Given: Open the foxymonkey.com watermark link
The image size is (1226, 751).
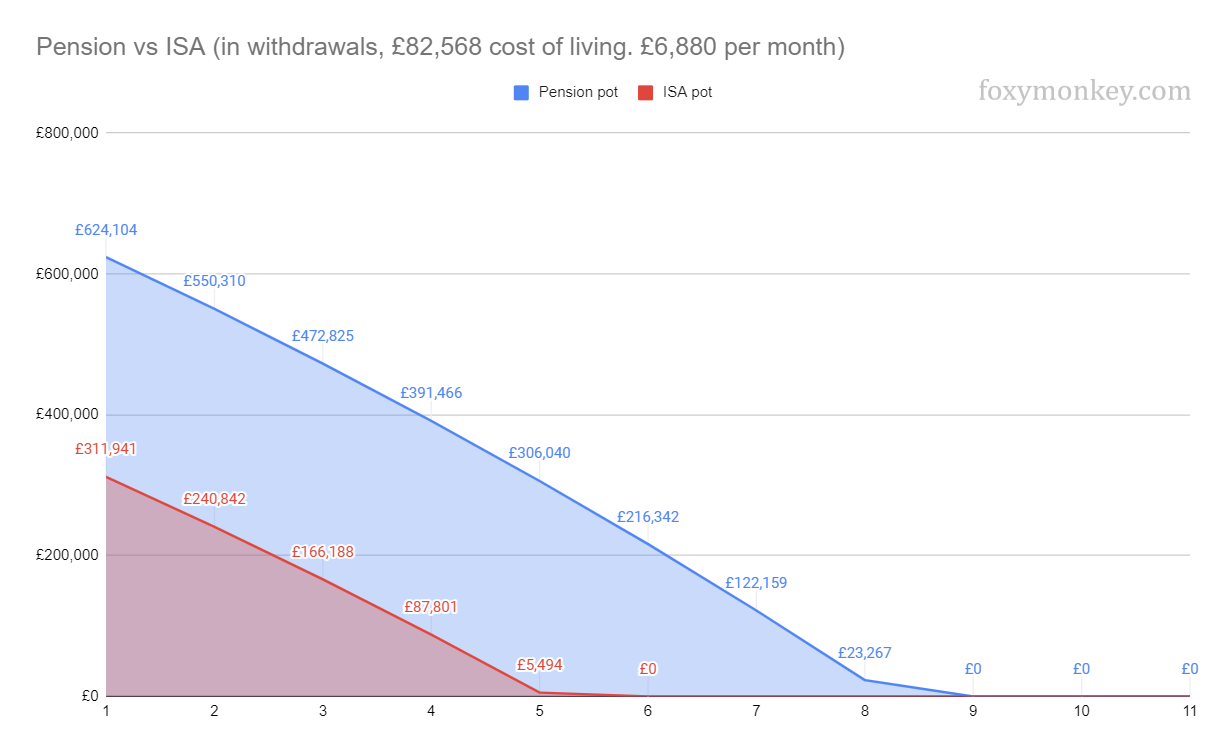Looking at the screenshot, I should pos(1084,92).
